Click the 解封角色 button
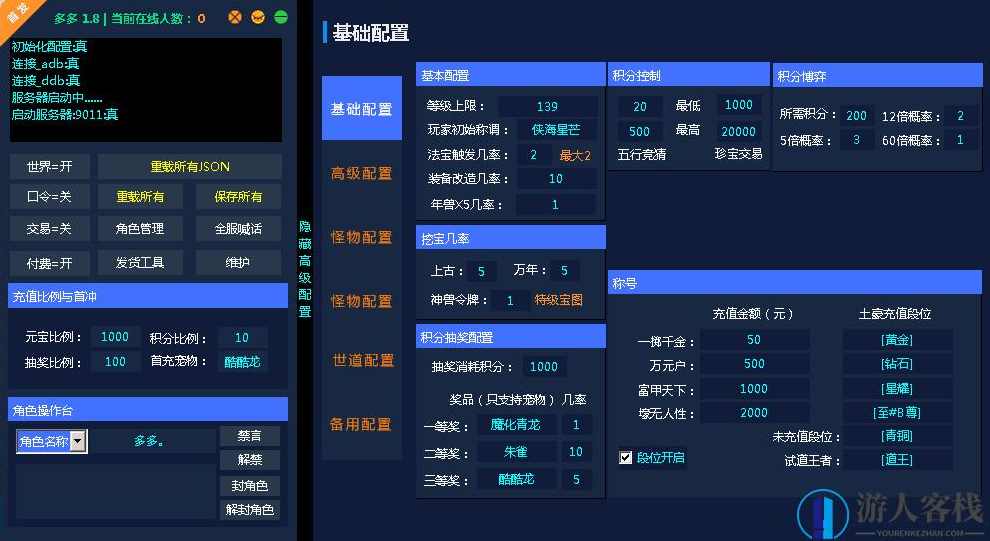The width and height of the screenshot is (990, 541). (x=249, y=509)
